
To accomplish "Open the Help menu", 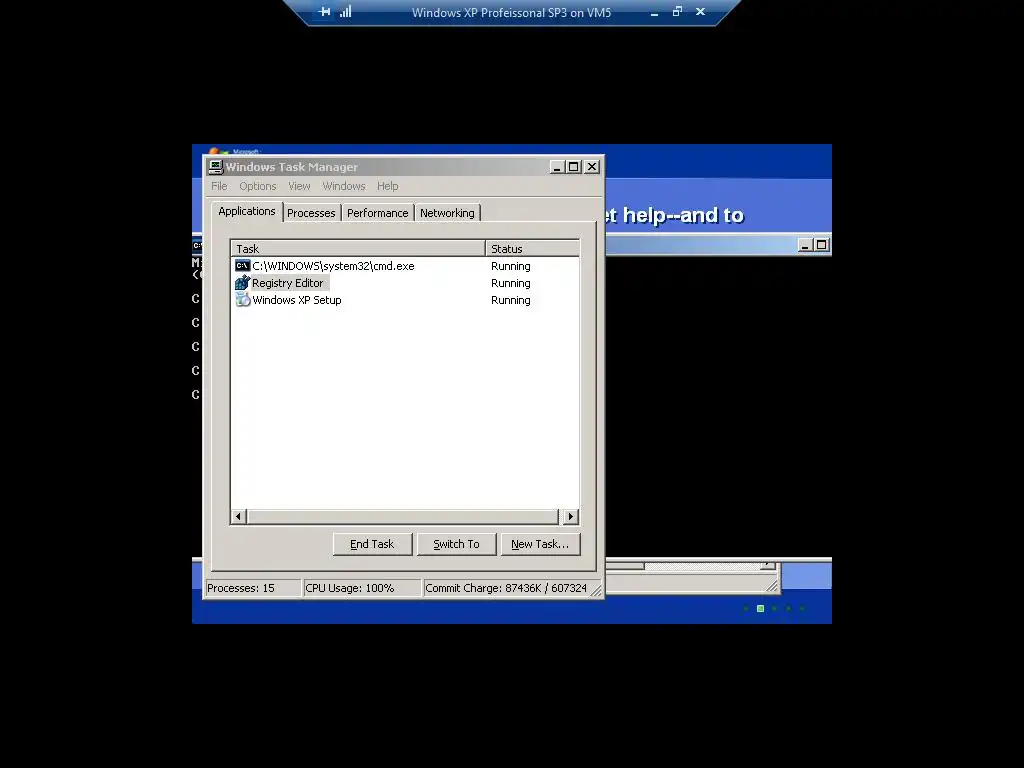I will (x=387, y=186).
